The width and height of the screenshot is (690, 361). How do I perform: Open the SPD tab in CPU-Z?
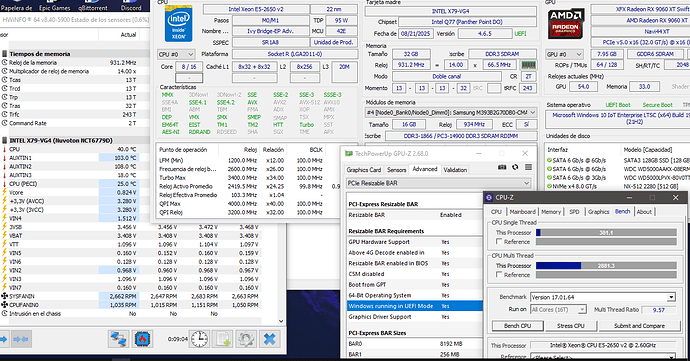coord(574,212)
